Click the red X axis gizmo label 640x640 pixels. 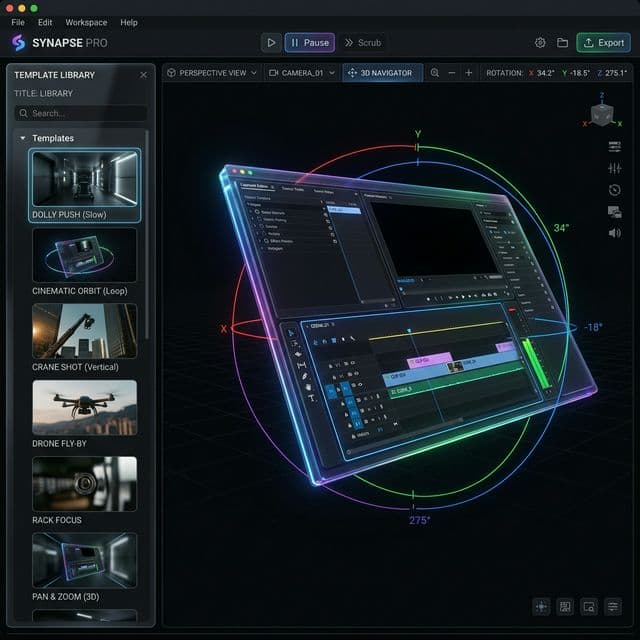point(224,329)
